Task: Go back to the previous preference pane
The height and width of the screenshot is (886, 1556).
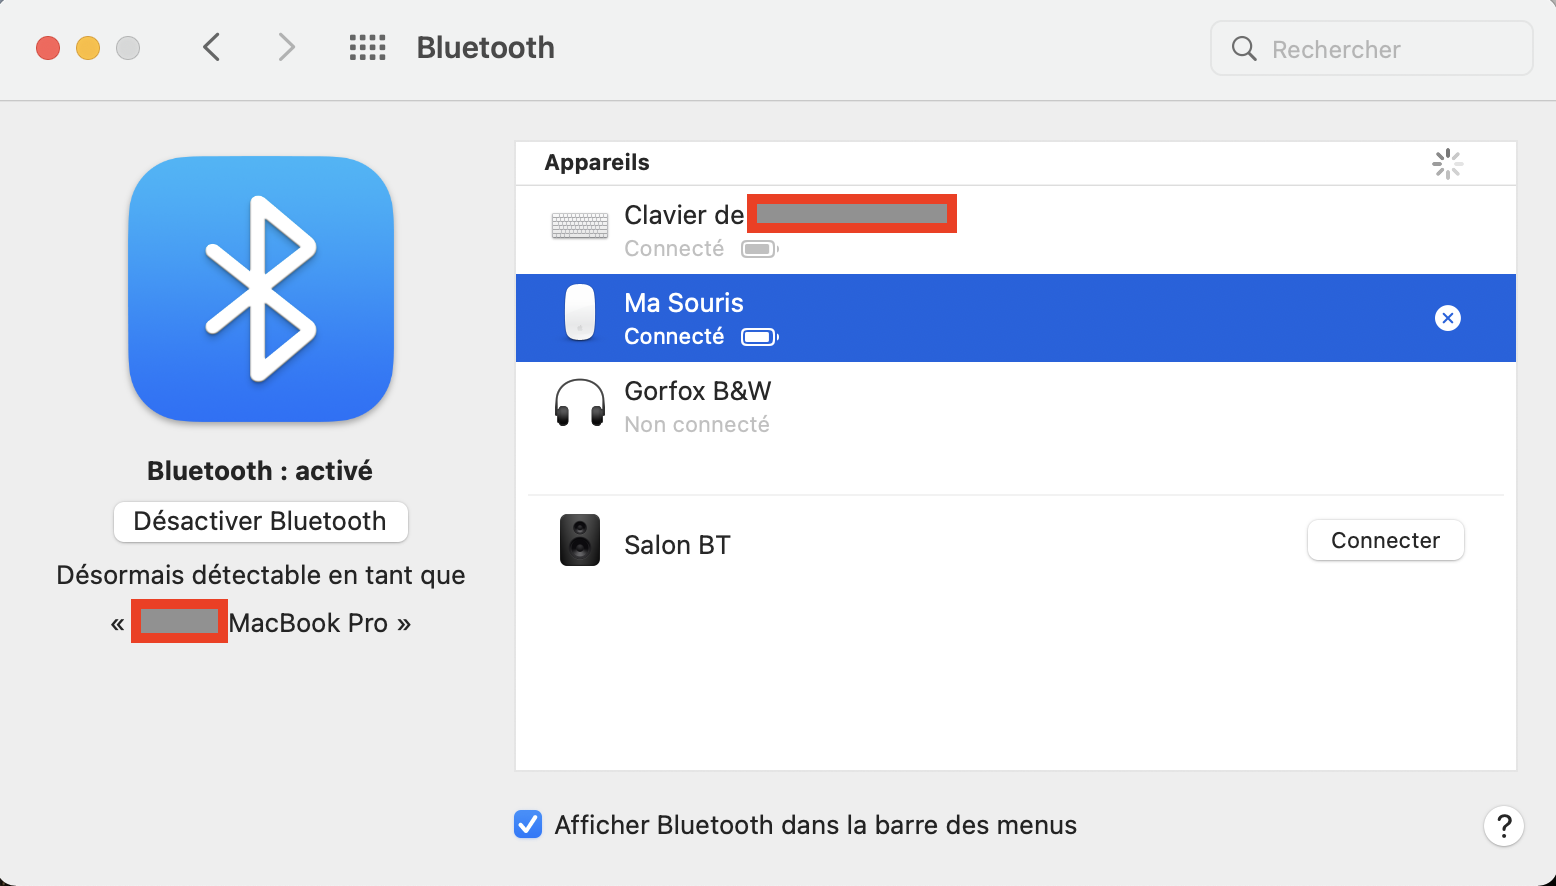Action: [211, 48]
